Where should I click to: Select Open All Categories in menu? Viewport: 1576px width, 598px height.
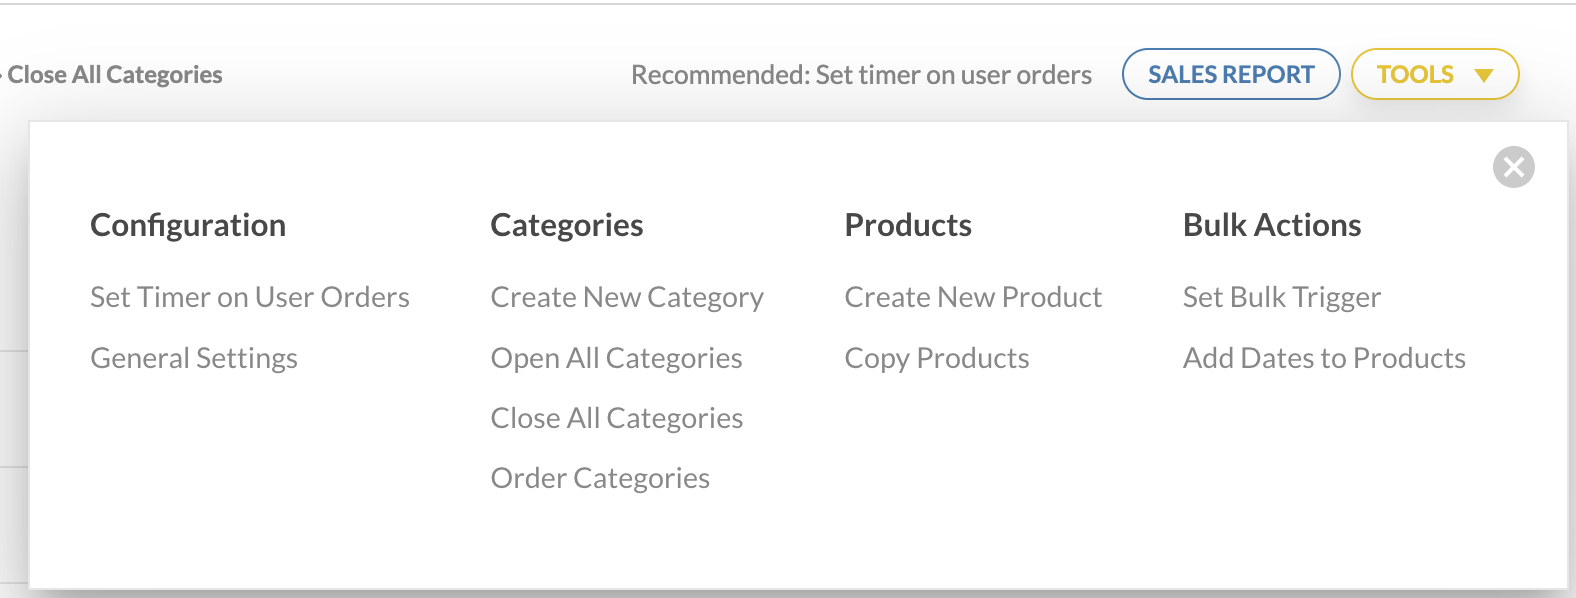click(x=616, y=358)
